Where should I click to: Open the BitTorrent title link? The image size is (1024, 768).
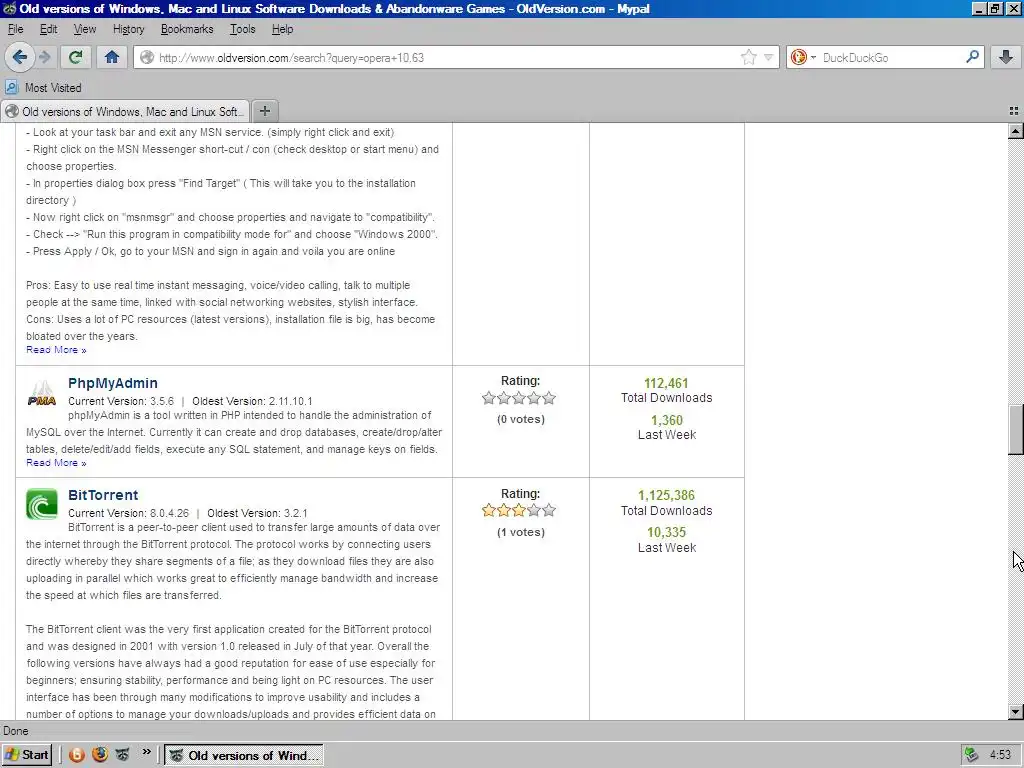click(x=103, y=495)
